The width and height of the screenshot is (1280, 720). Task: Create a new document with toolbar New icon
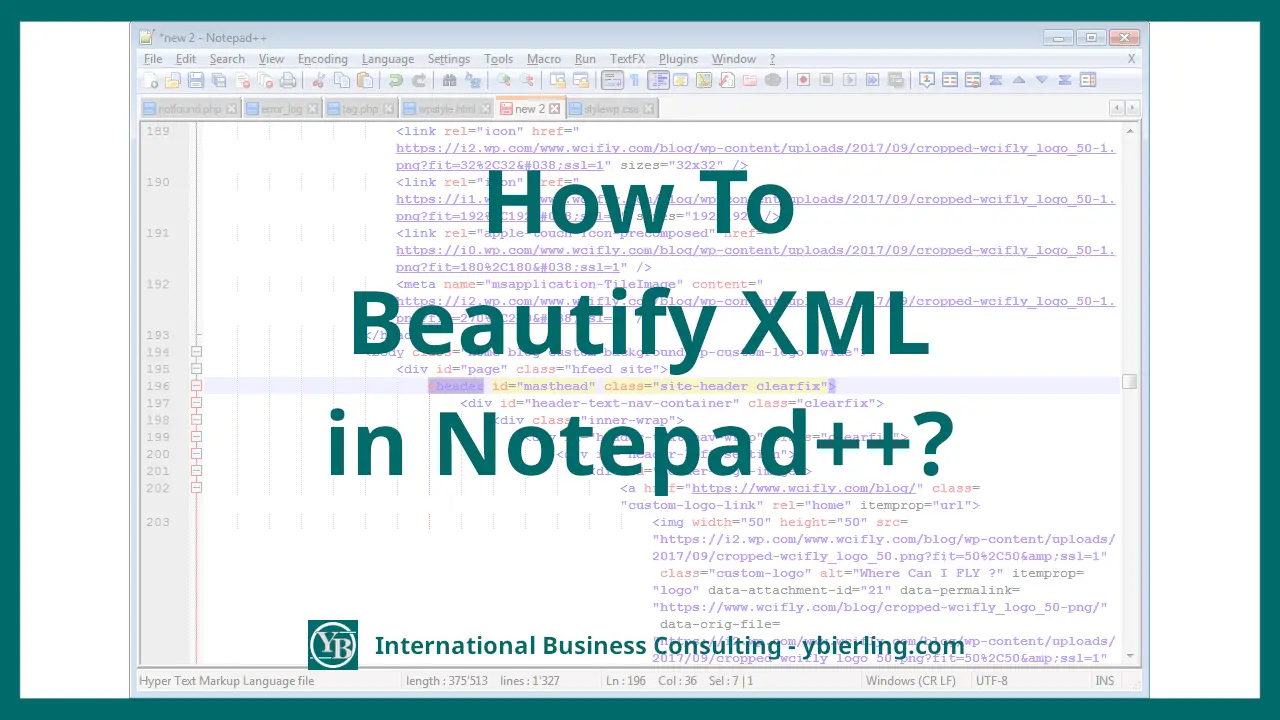tap(150, 80)
